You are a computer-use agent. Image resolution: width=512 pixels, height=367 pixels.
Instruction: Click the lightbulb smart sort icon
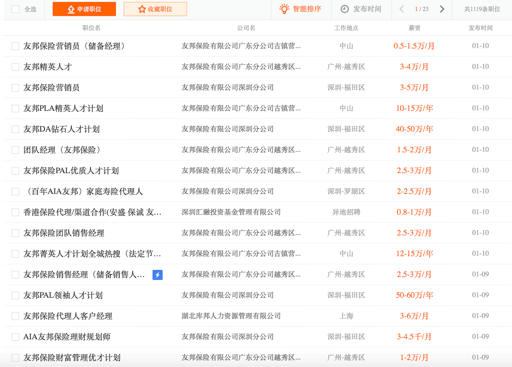pos(284,9)
